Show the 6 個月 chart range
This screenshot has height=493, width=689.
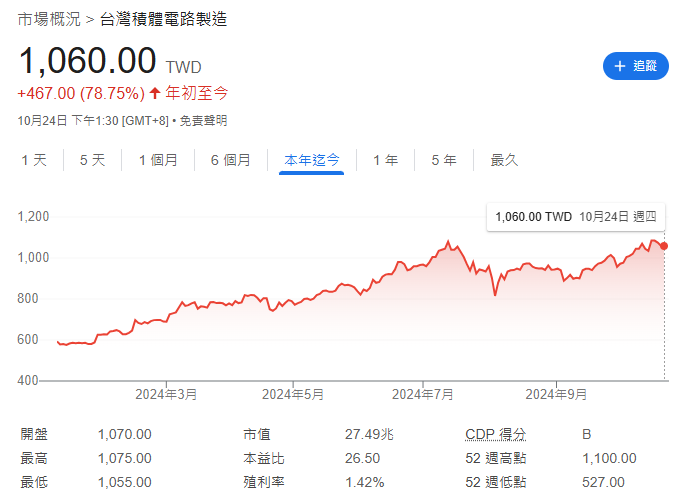pos(230,160)
